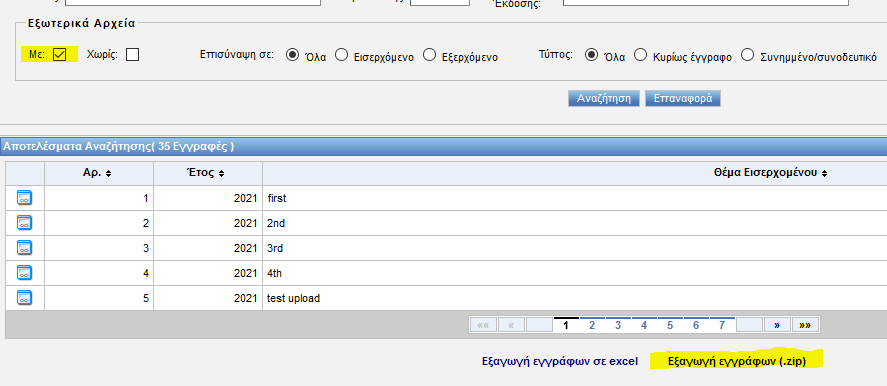
Task: Click the 'test upload' subject cell
Action: tap(575, 298)
